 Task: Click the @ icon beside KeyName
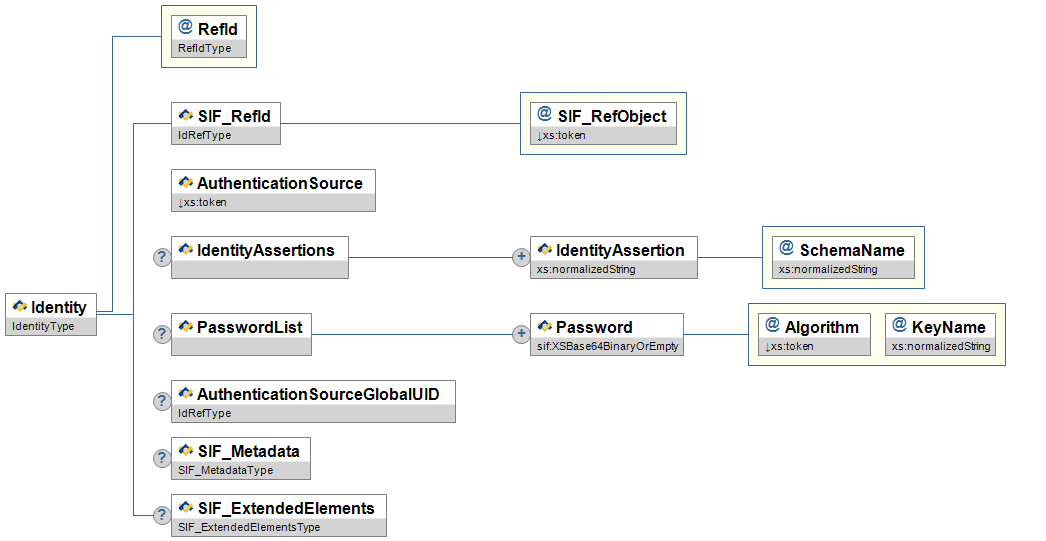click(899, 326)
